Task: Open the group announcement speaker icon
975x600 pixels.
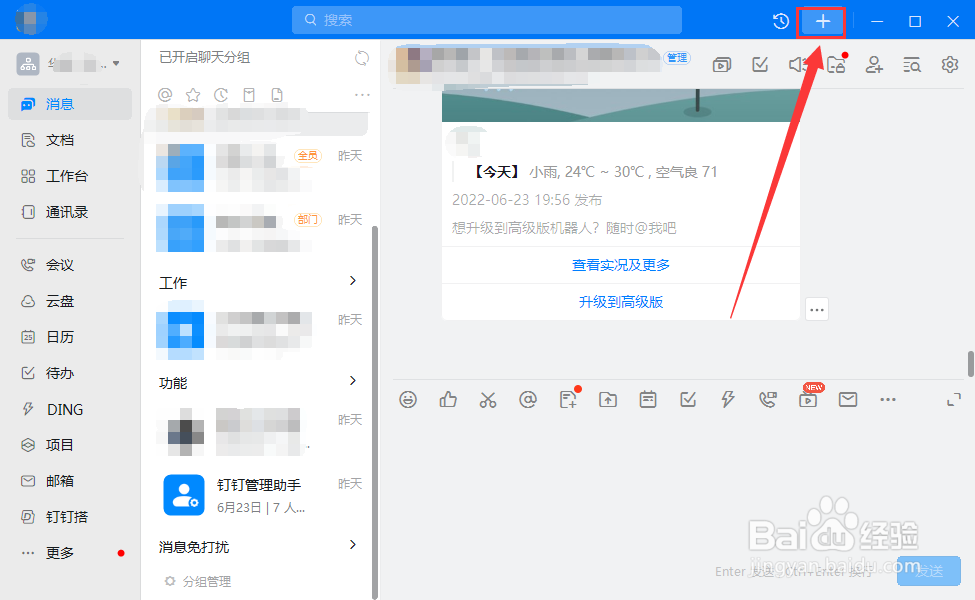Action: (x=797, y=64)
